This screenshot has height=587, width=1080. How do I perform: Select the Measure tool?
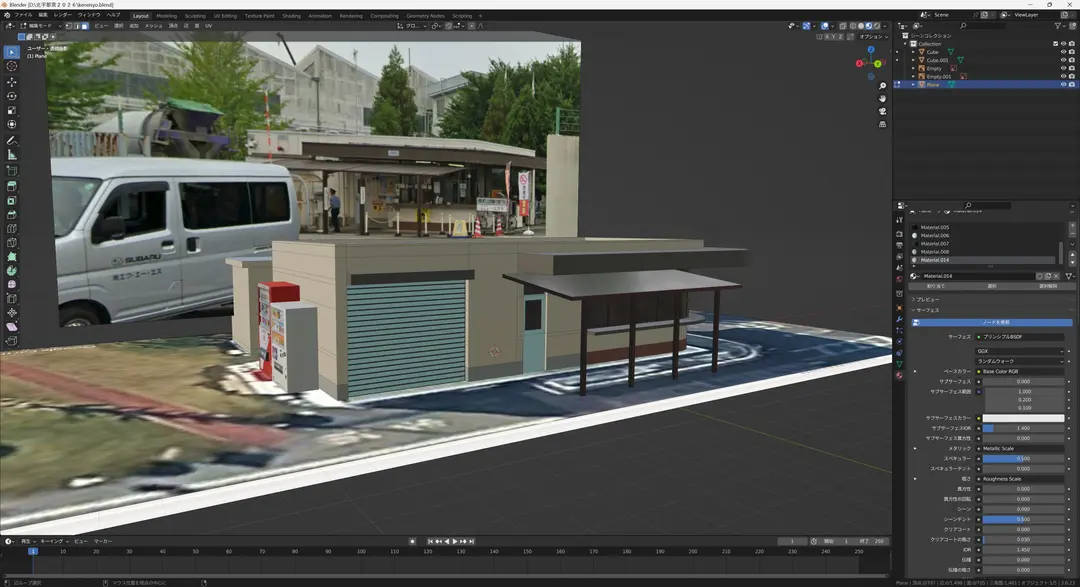(x=12, y=155)
